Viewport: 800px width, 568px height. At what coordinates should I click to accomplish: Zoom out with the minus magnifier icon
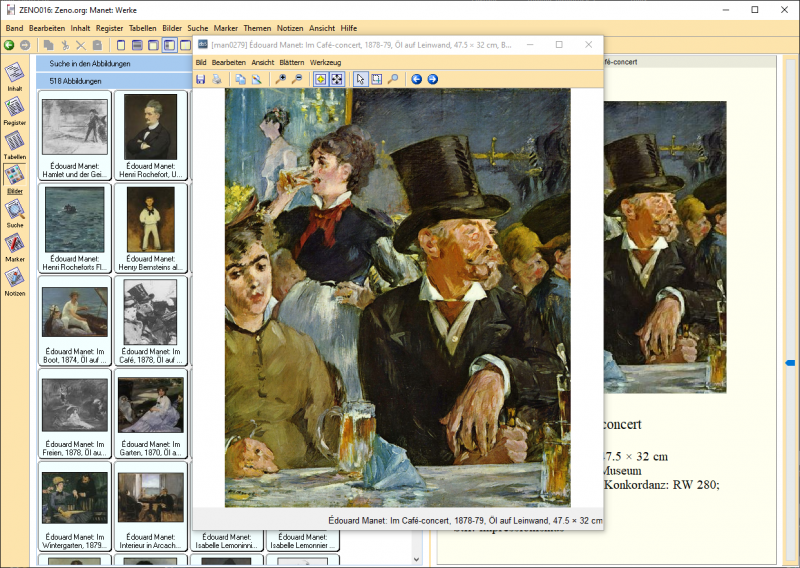(x=297, y=79)
